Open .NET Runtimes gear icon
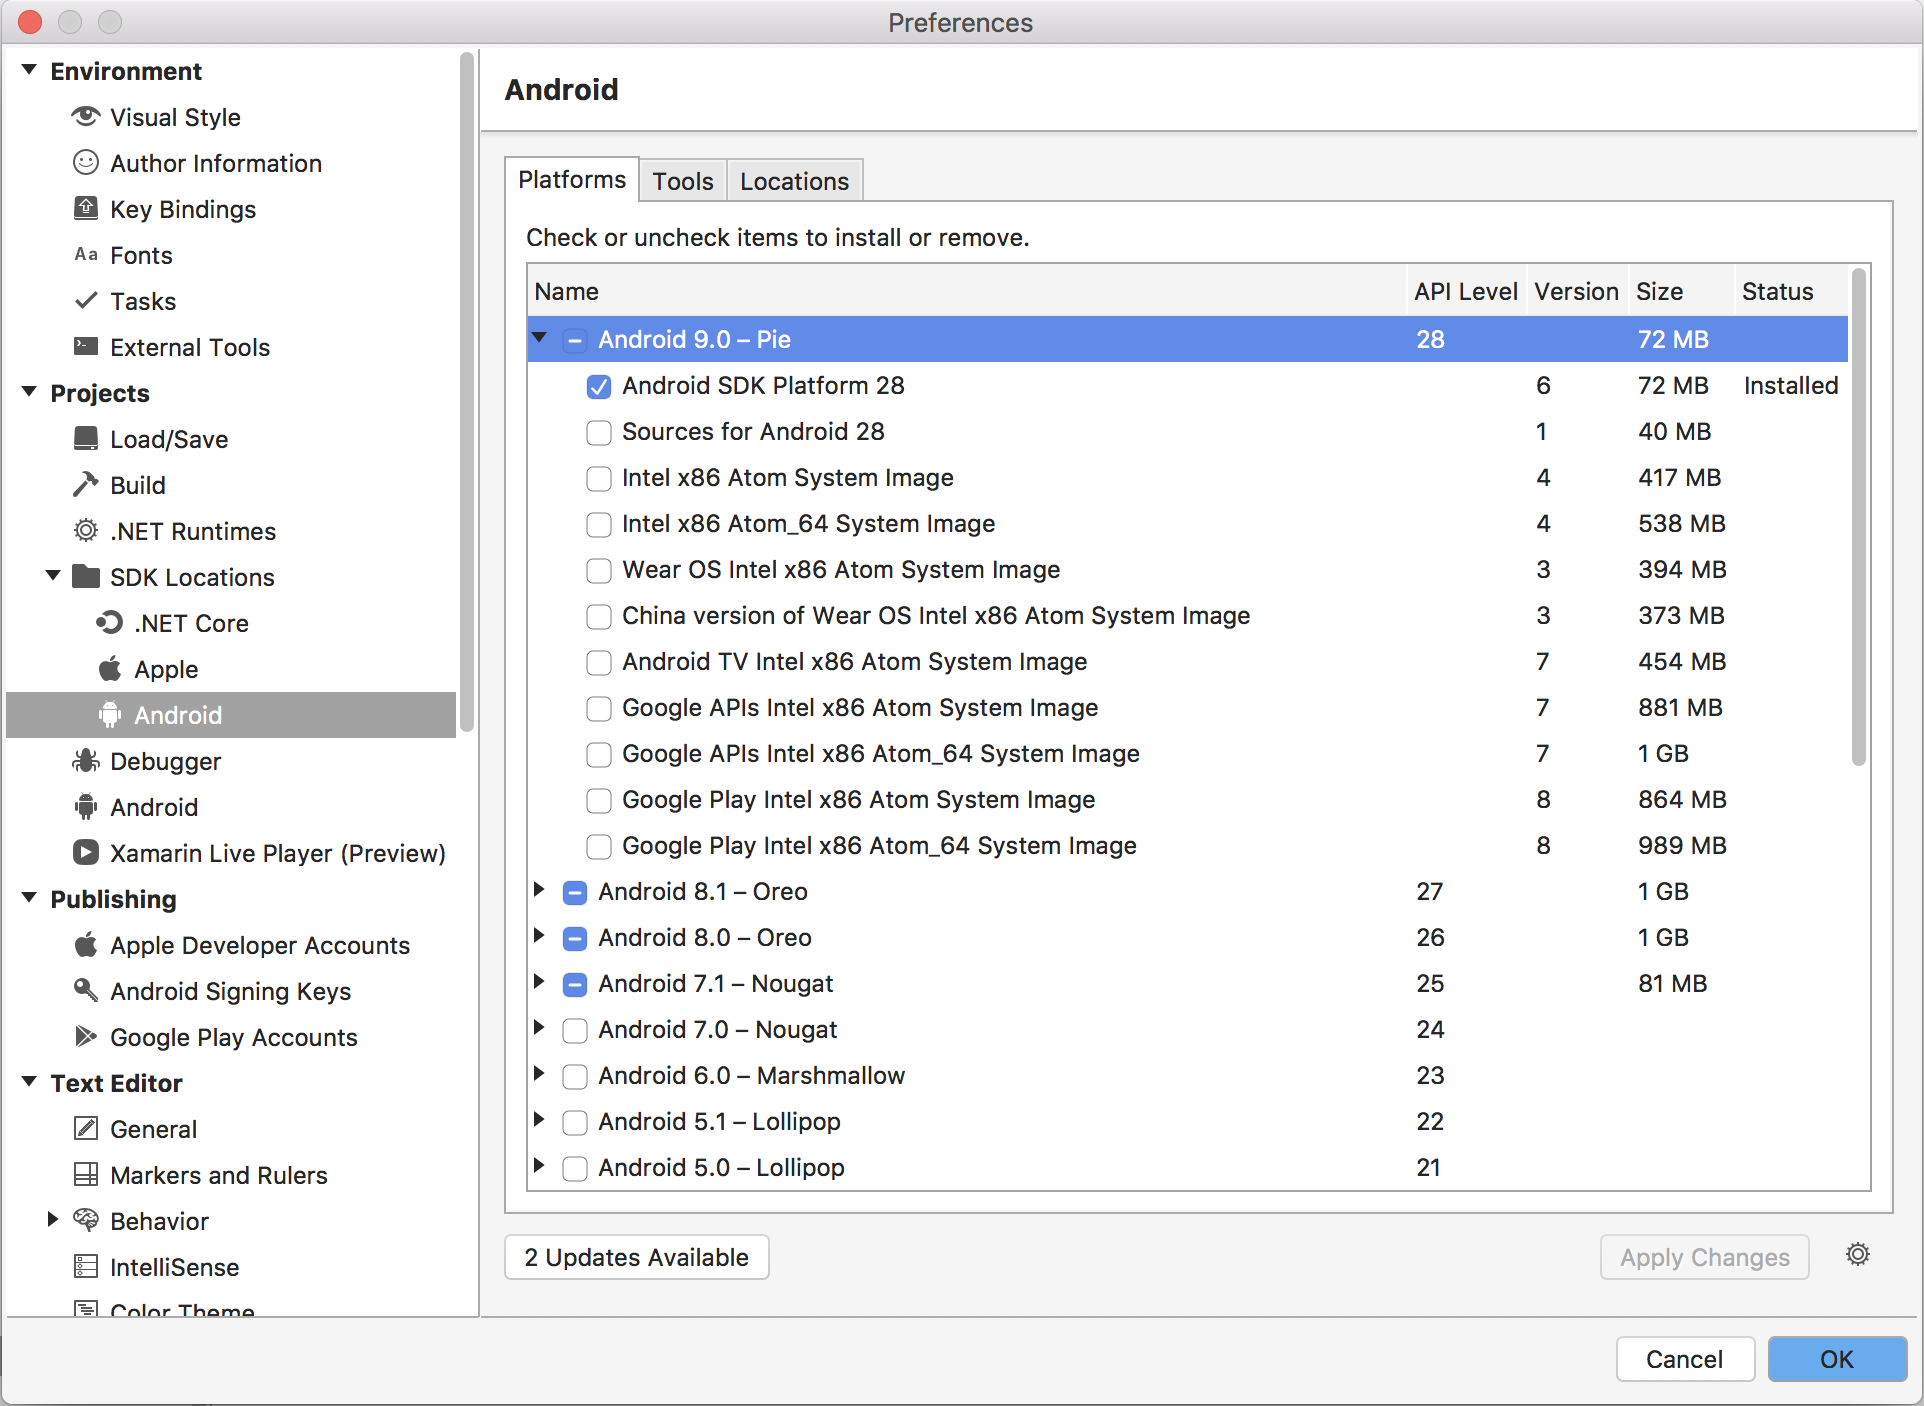This screenshot has width=1924, height=1406. coord(86,530)
